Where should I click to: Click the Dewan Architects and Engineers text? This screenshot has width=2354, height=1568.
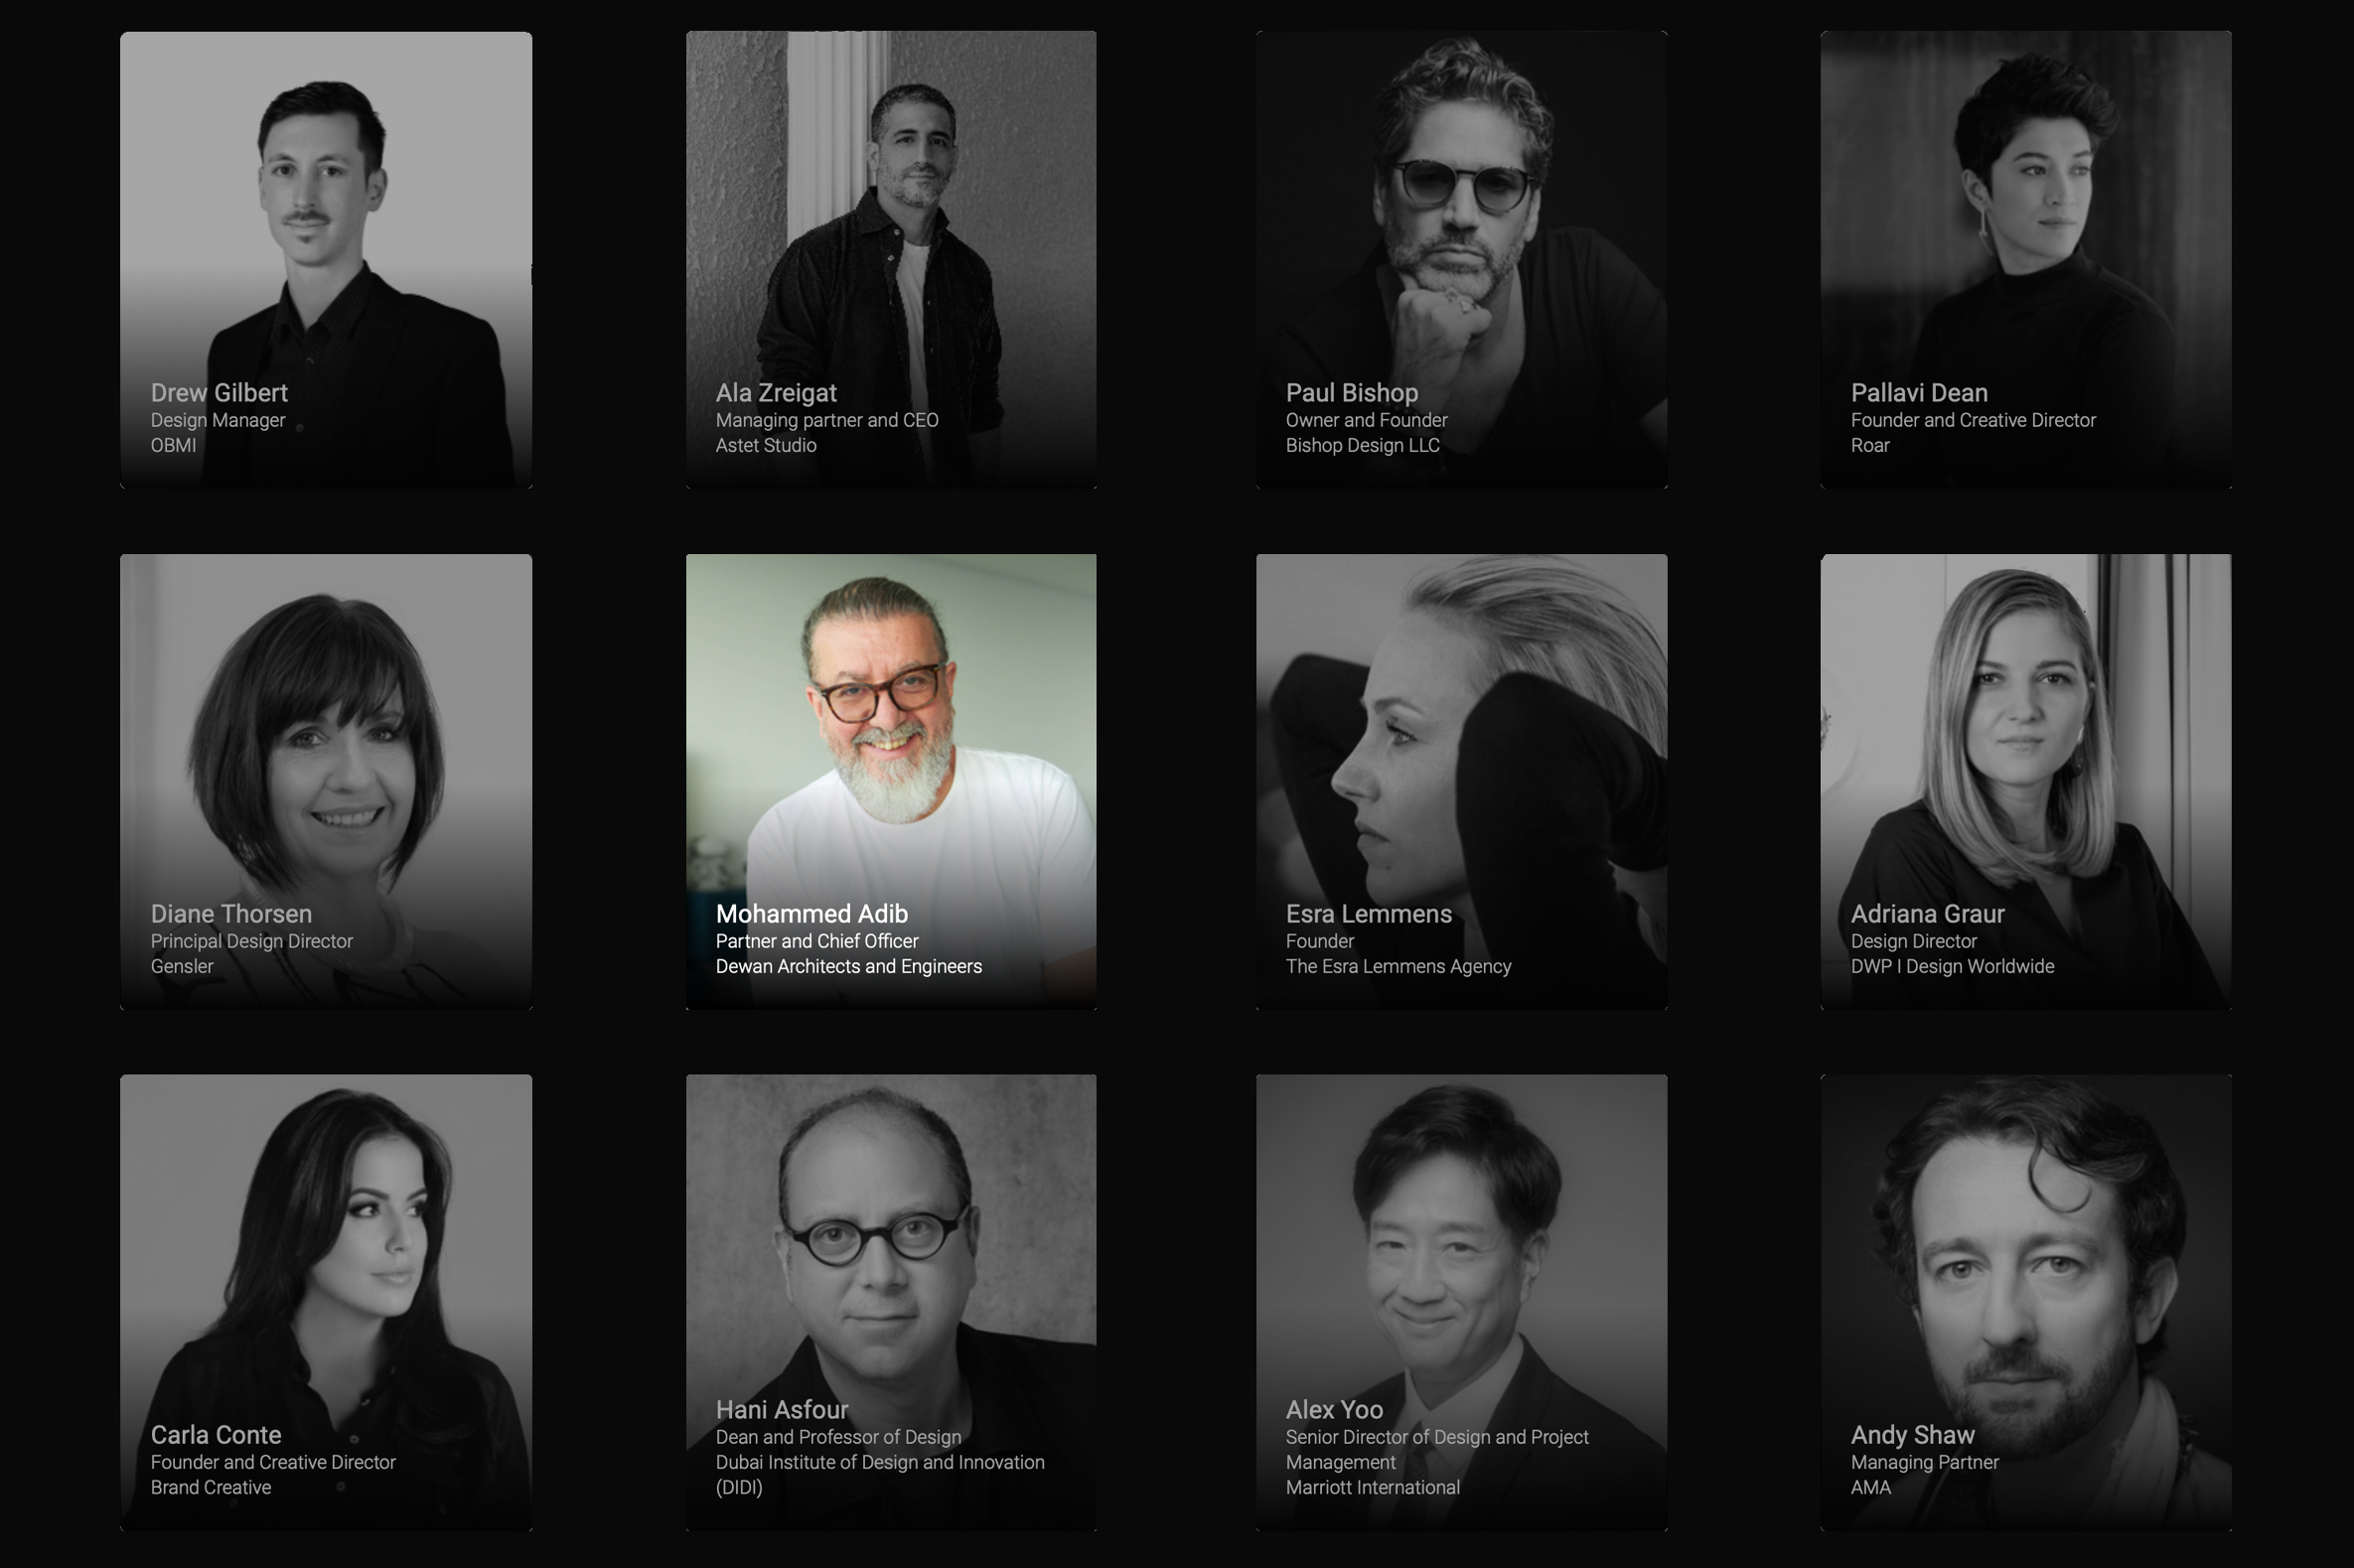tap(849, 966)
